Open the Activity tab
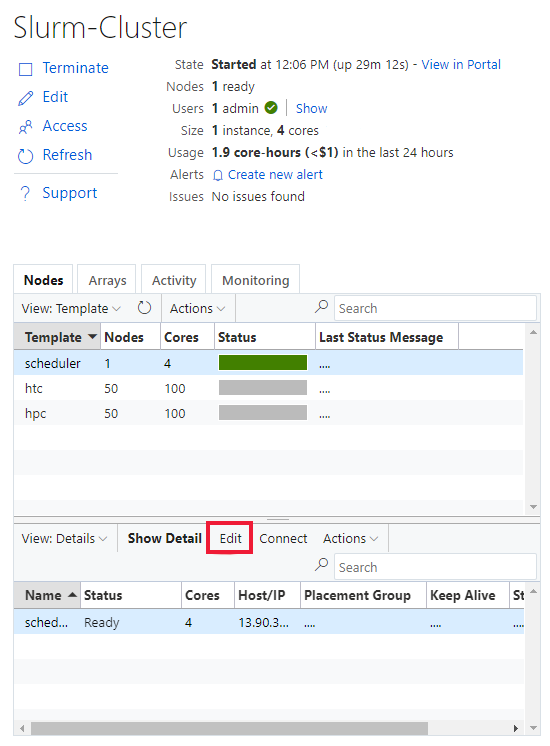 click(174, 280)
